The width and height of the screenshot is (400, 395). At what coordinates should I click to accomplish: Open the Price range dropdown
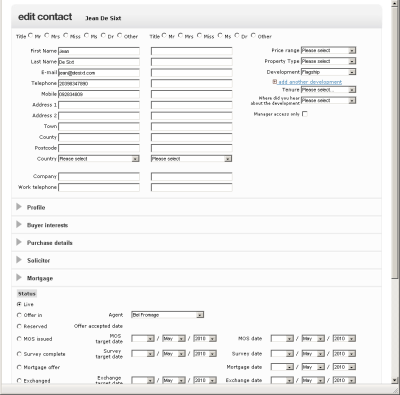pyautogui.click(x=328, y=50)
